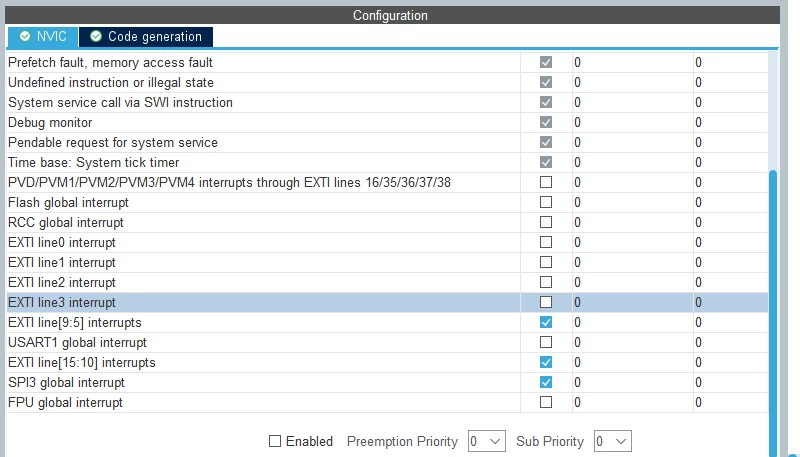800x457 pixels.
Task: Open the Code generation tab
Action: (146, 37)
